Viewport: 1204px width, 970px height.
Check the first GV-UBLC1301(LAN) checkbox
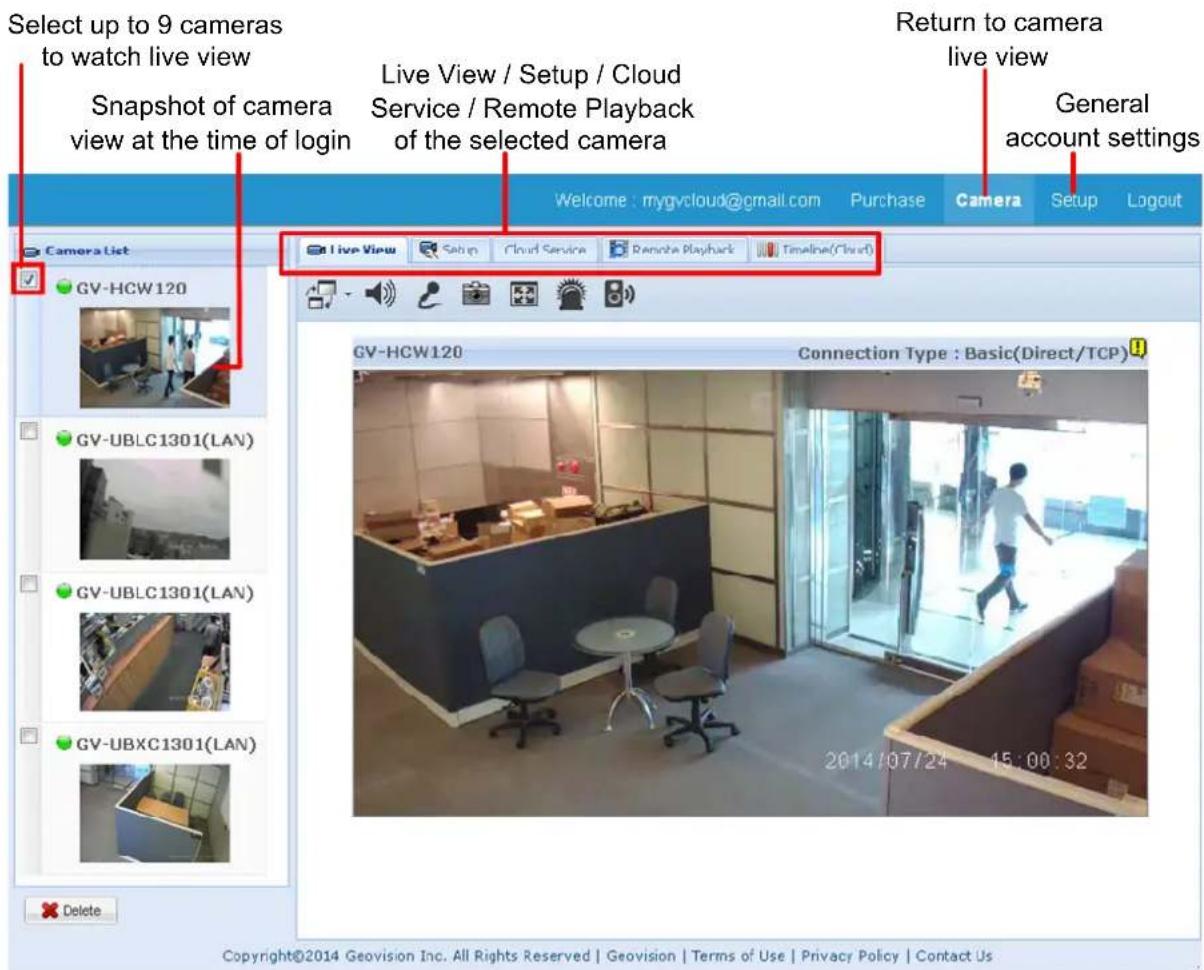pyautogui.click(x=29, y=431)
